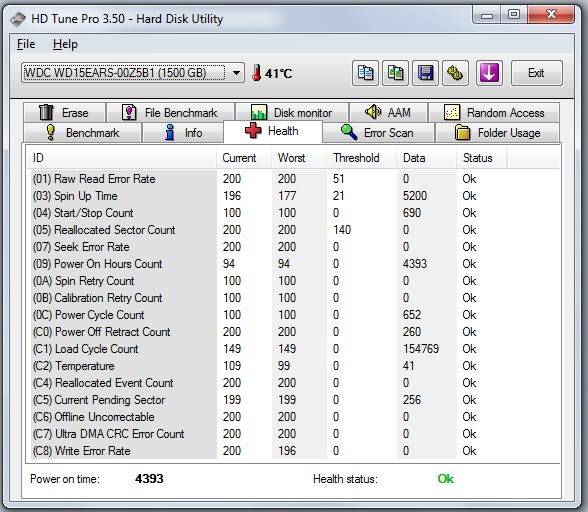The width and height of the screenshot is (588, 512).
Task: Open the Help menu
Action: click(65, 44)
